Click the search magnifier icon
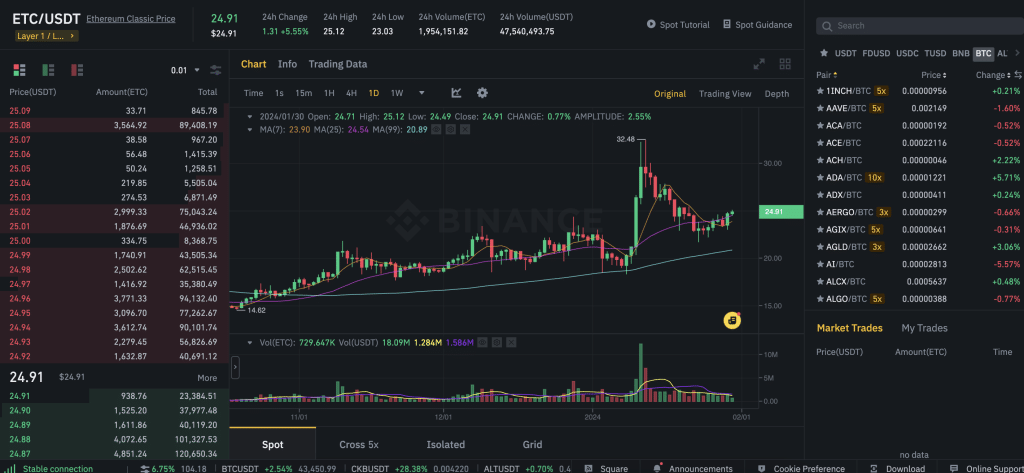Viewport: 1024px width, 473px height. coord(827,26)
